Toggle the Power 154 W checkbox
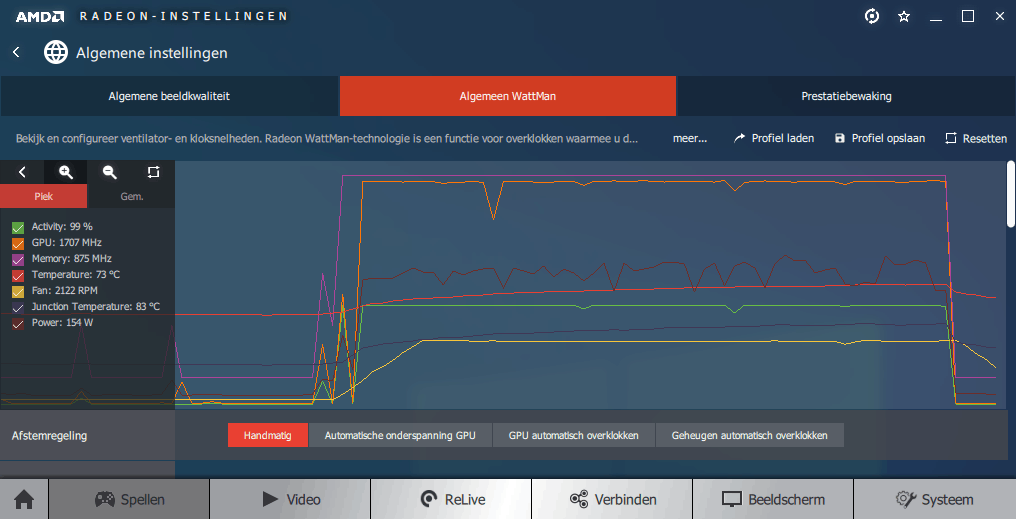Image resolution: width=1016 pixels, height=519 pixels. [17, 323]
